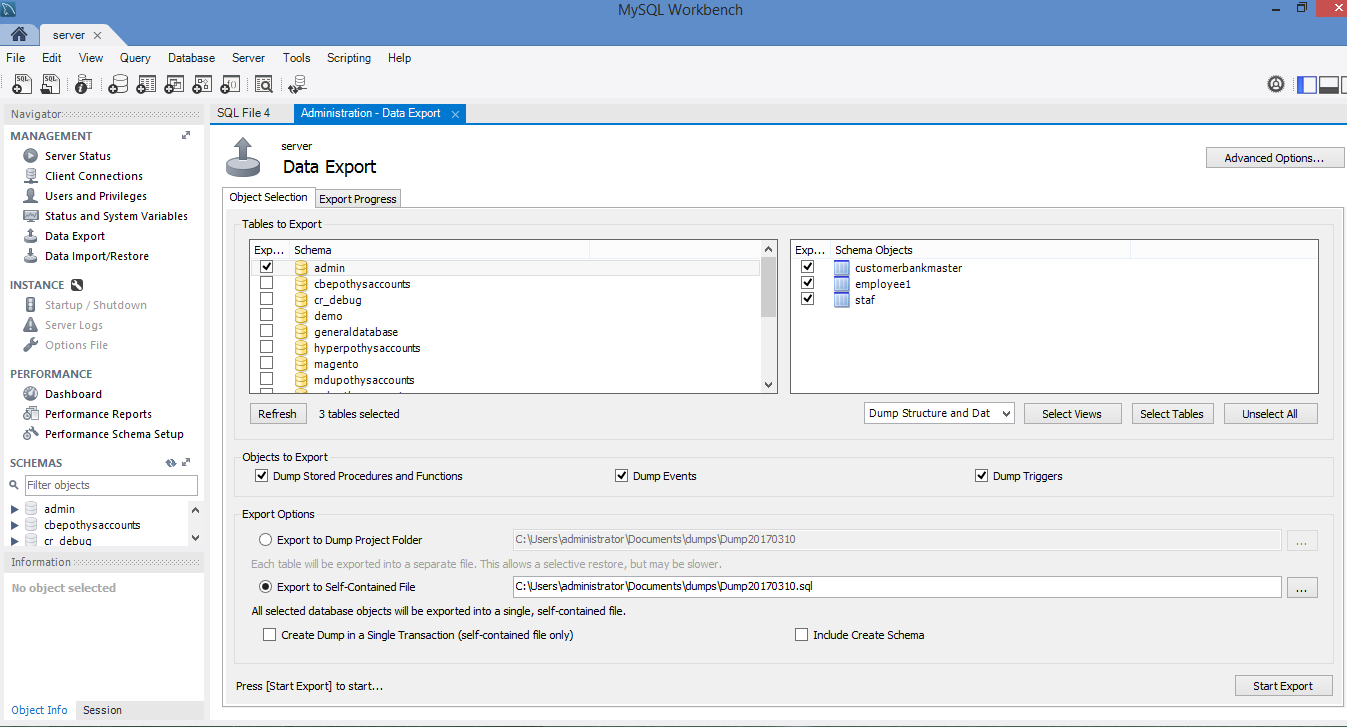Click the Server Status play icon
The image size is (1347, 727).
[30, 156]
